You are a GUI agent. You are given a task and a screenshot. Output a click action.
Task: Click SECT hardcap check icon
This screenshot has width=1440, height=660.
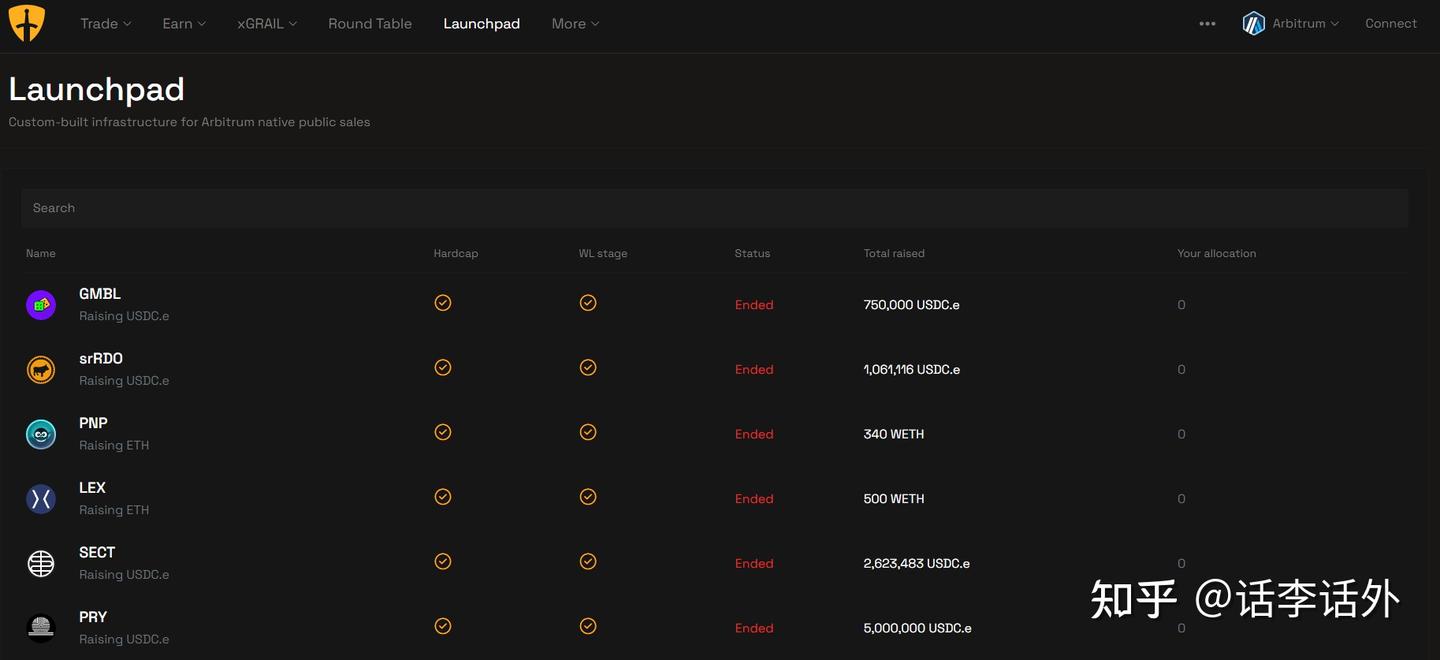click(x=443, y=562)
